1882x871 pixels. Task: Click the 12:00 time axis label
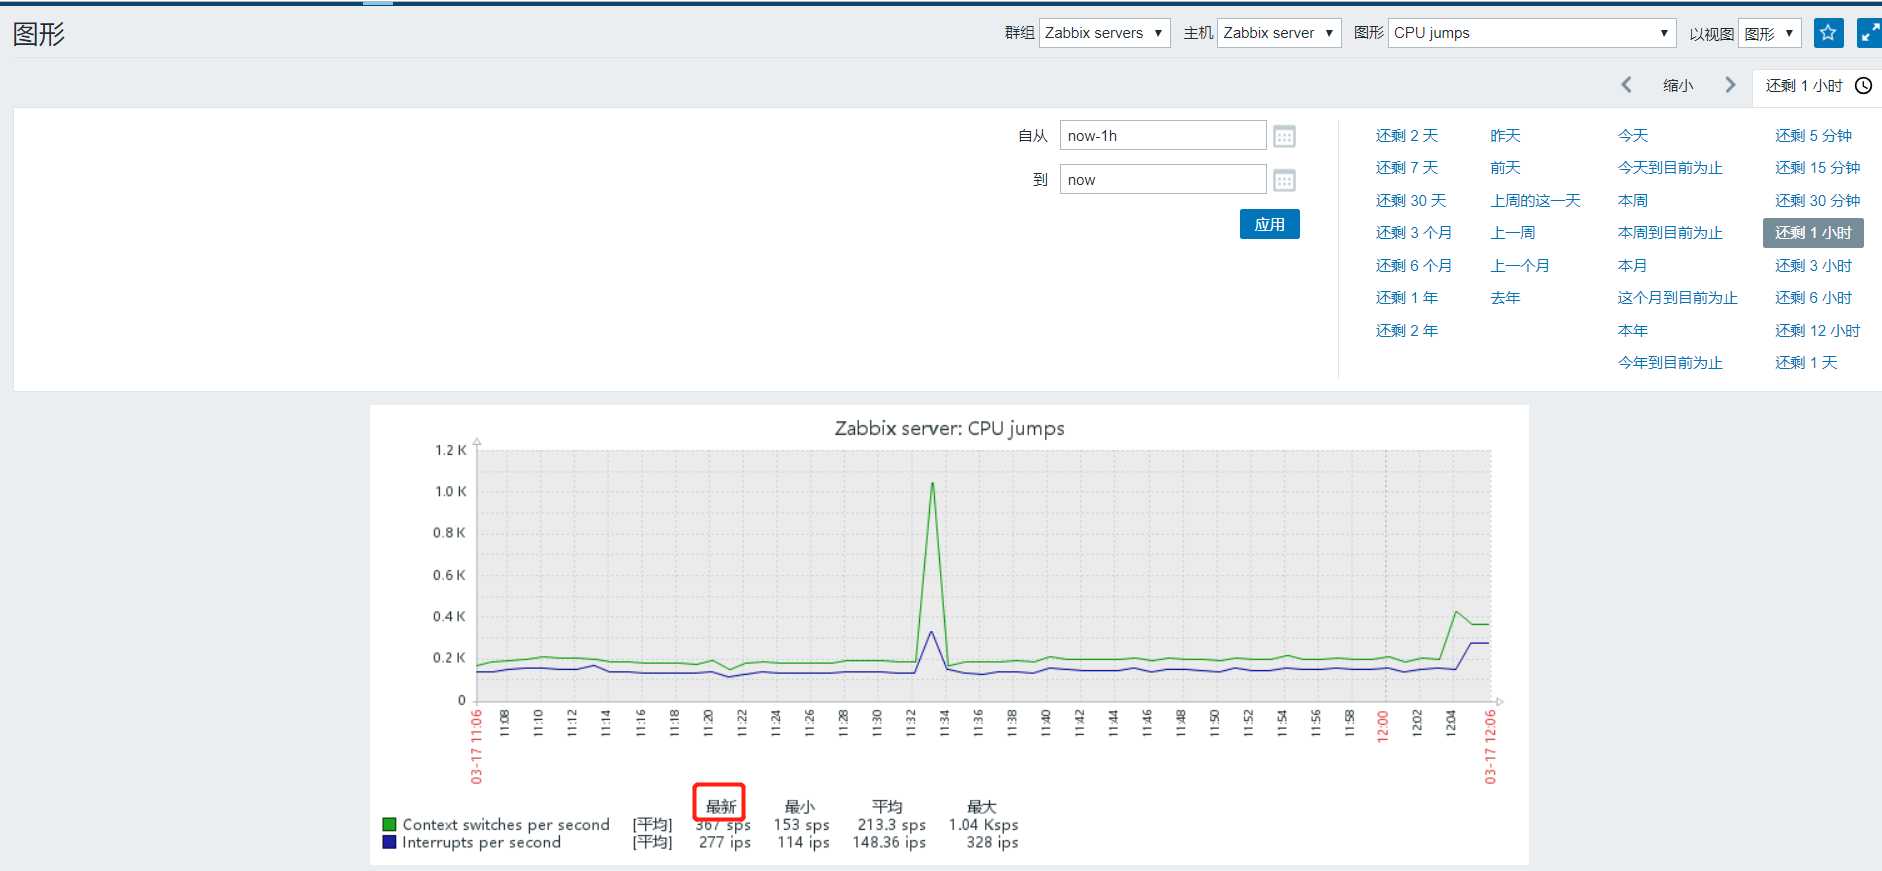1383,726
